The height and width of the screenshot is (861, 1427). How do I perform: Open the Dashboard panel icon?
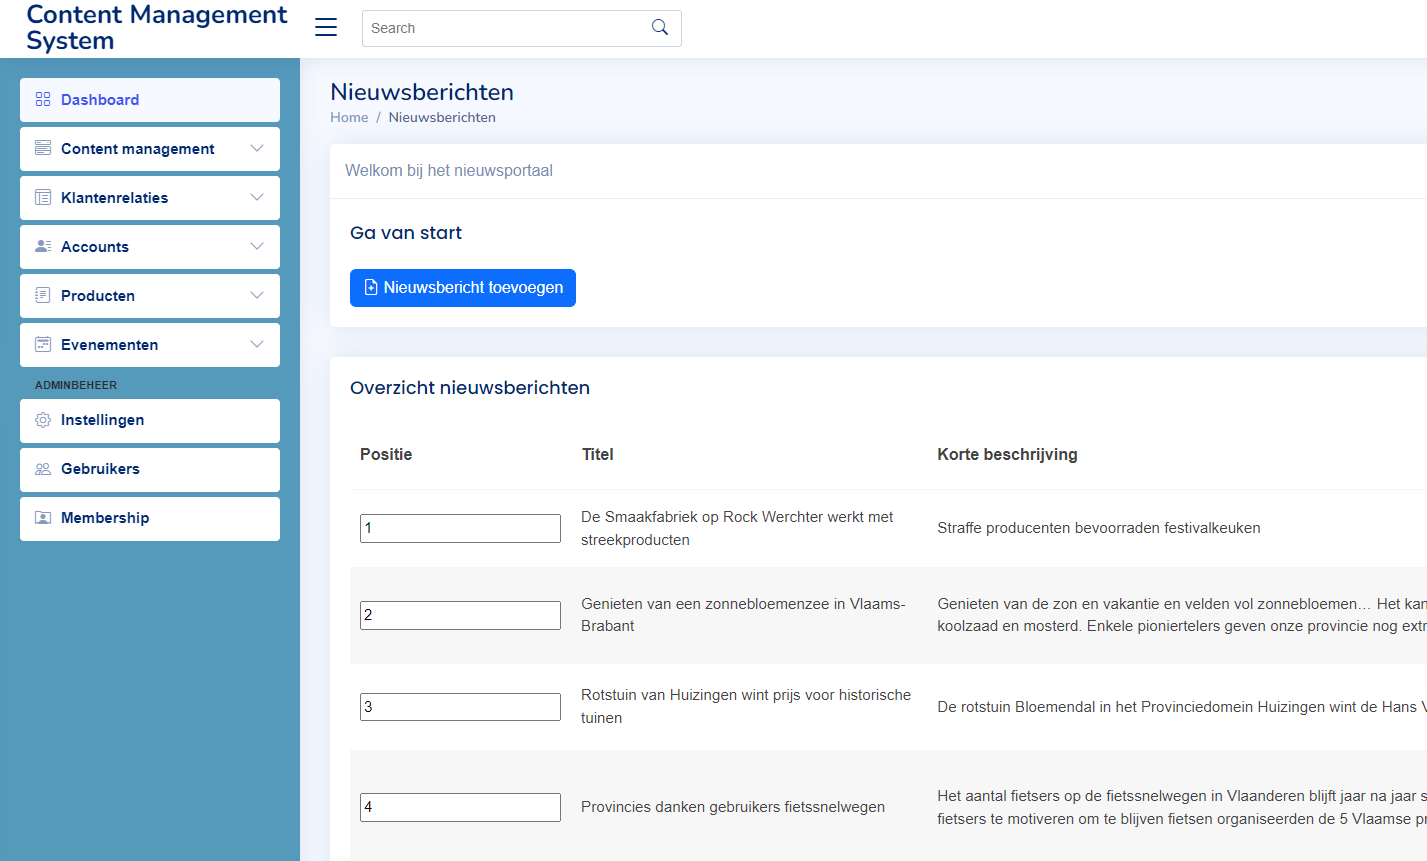pyautogui.click(x=42, y=99)
